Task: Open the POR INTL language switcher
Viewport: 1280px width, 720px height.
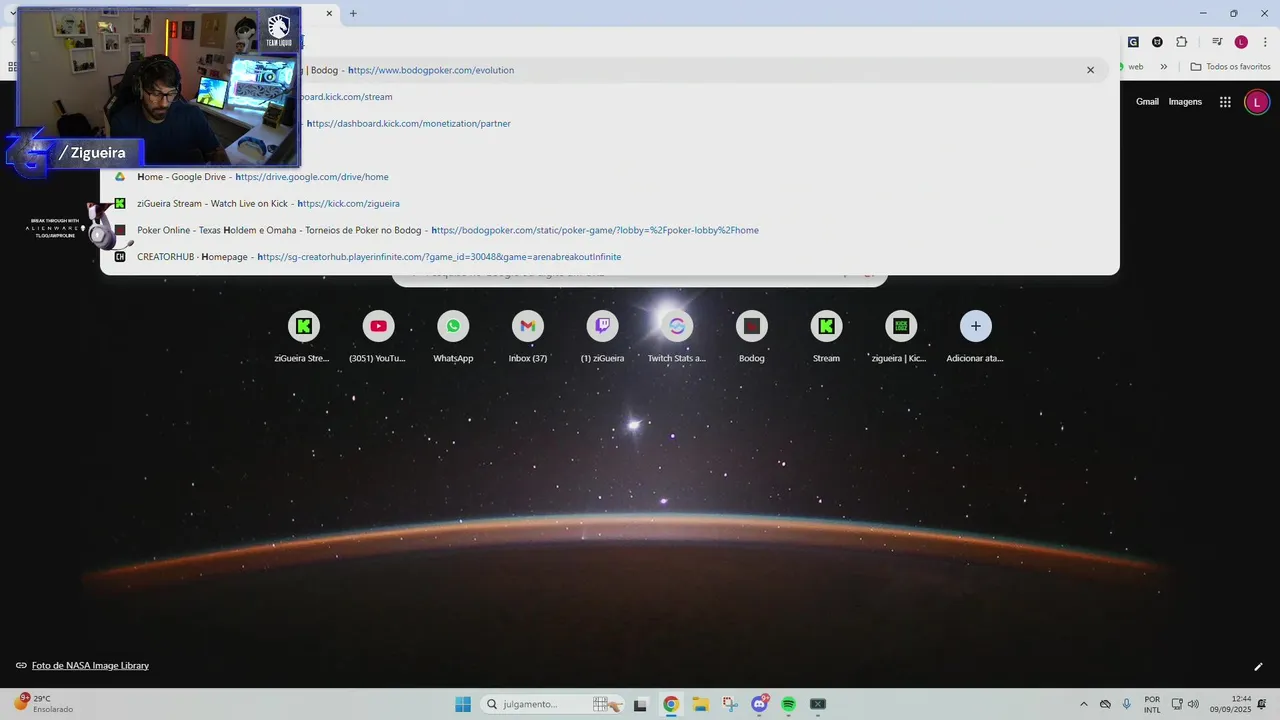Action: click(1152, 704)
